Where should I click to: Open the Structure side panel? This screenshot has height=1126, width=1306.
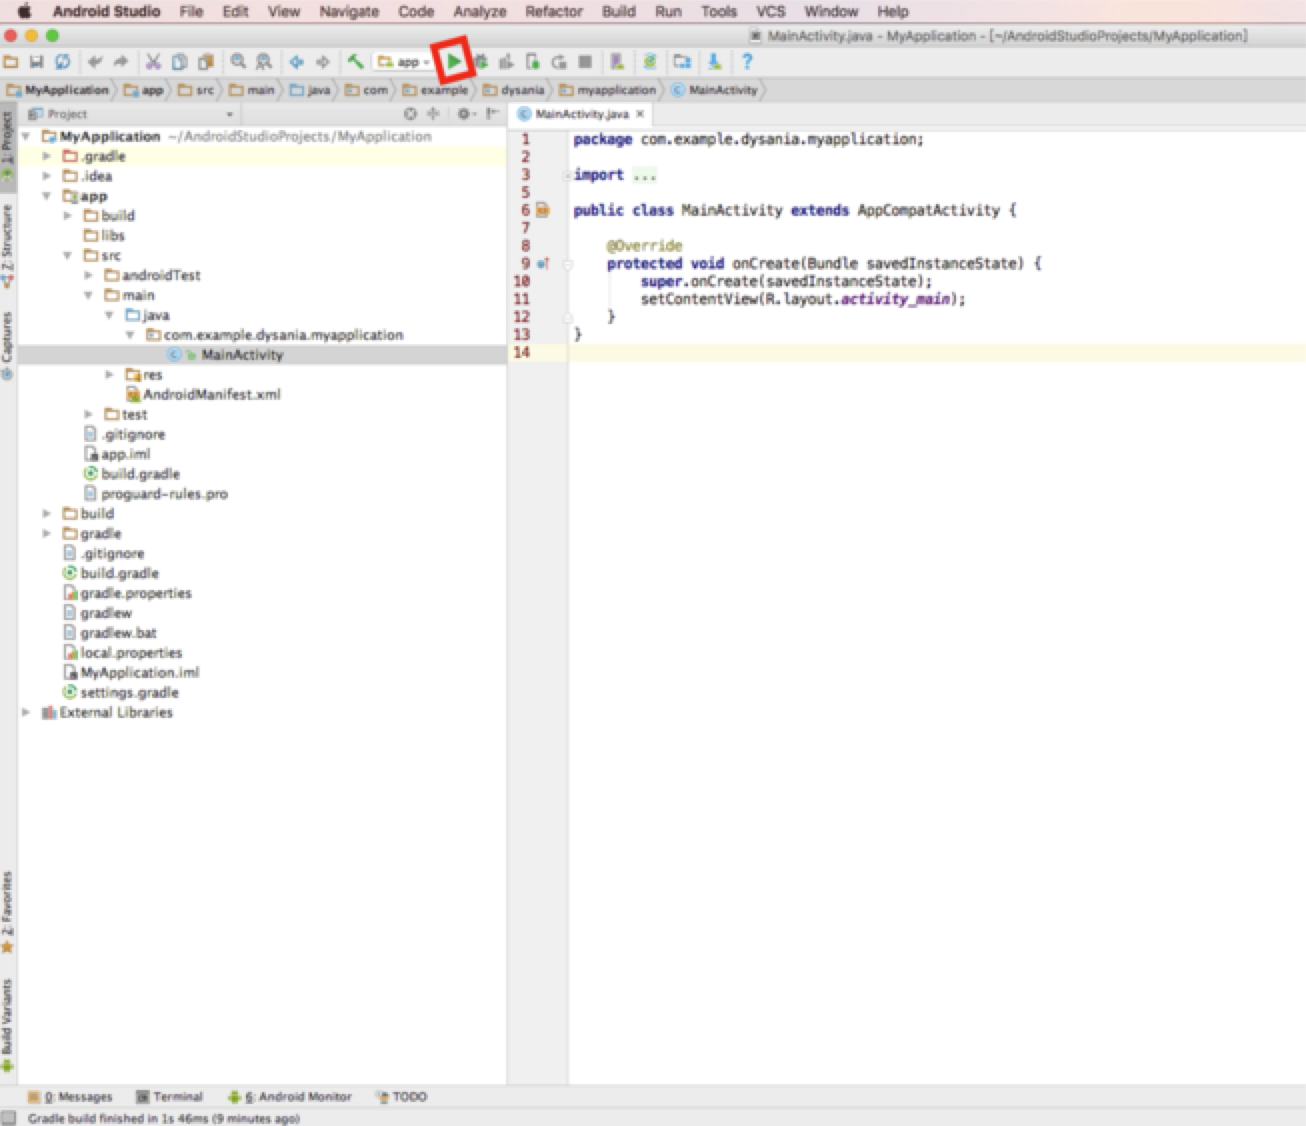pos(7,247)
